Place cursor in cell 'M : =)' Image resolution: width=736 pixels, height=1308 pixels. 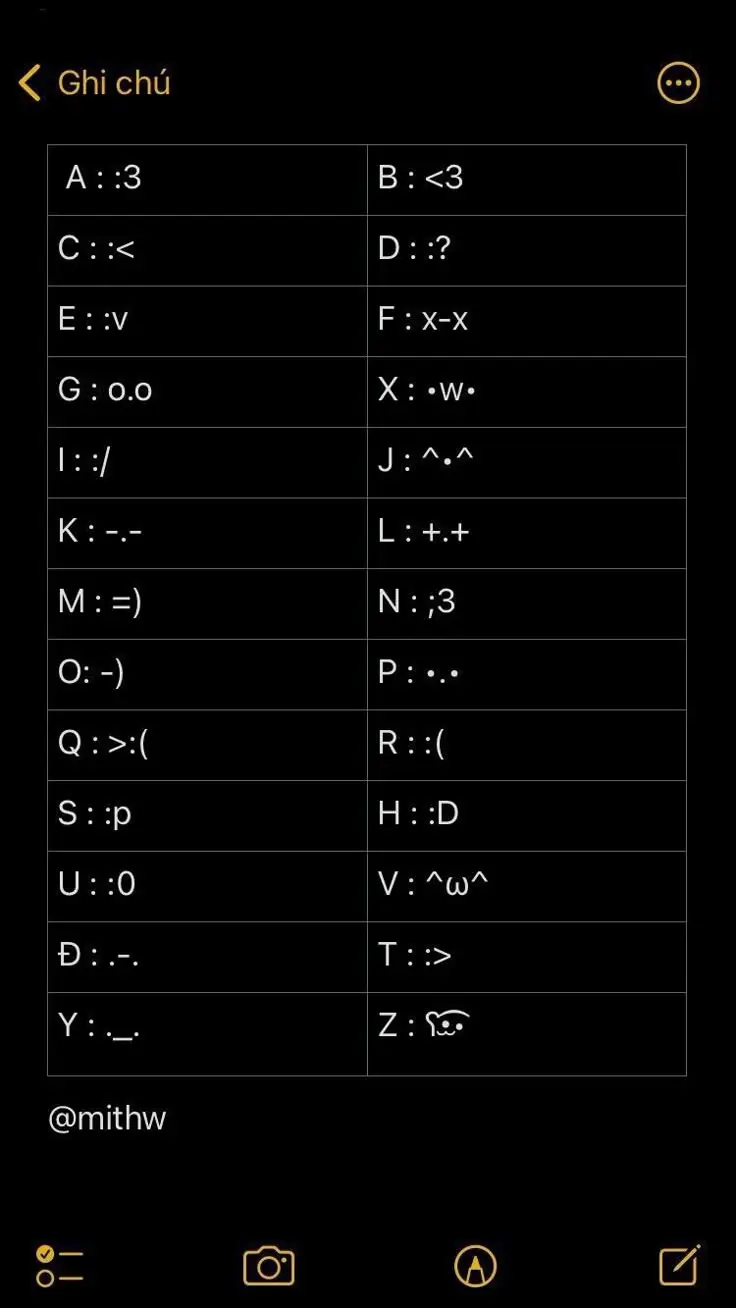207,604
